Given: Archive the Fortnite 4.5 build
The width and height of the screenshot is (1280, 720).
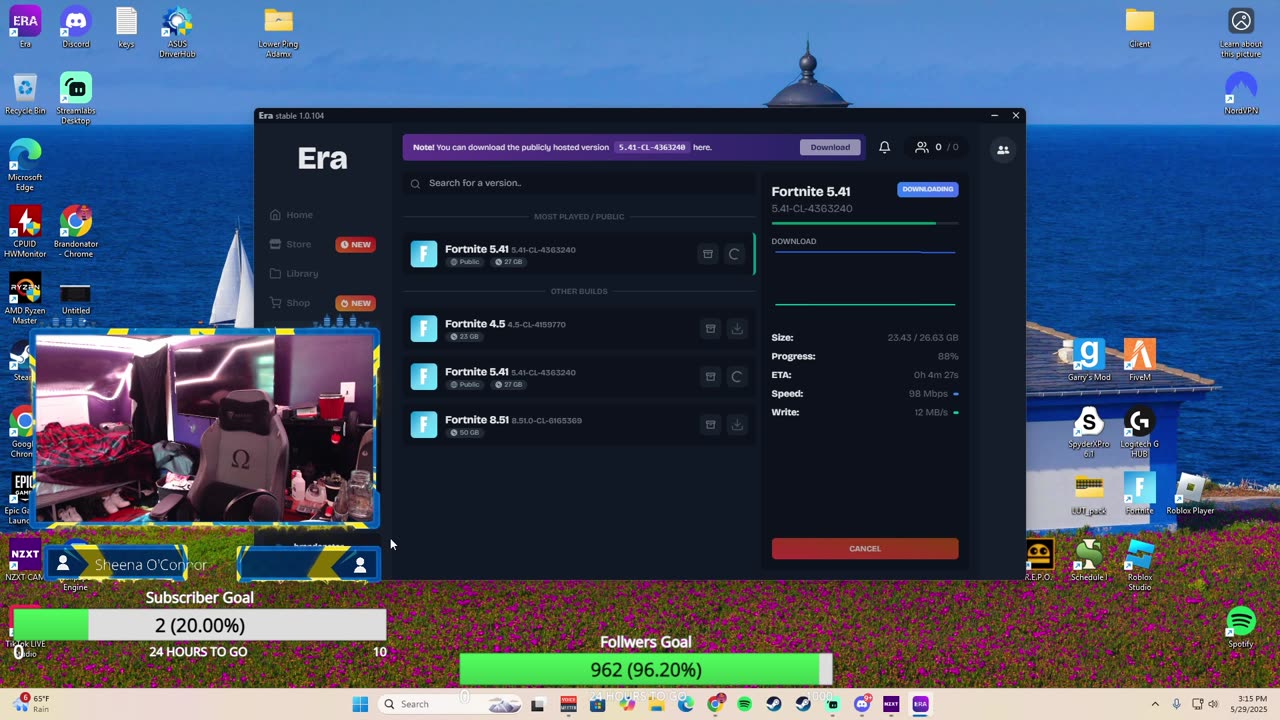Looking at the screenshot, I should 710,329.
